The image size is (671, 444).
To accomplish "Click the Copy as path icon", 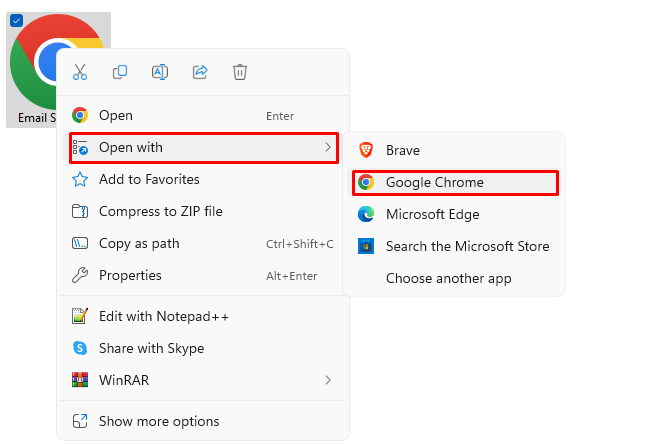I will (x=80, y=243).
